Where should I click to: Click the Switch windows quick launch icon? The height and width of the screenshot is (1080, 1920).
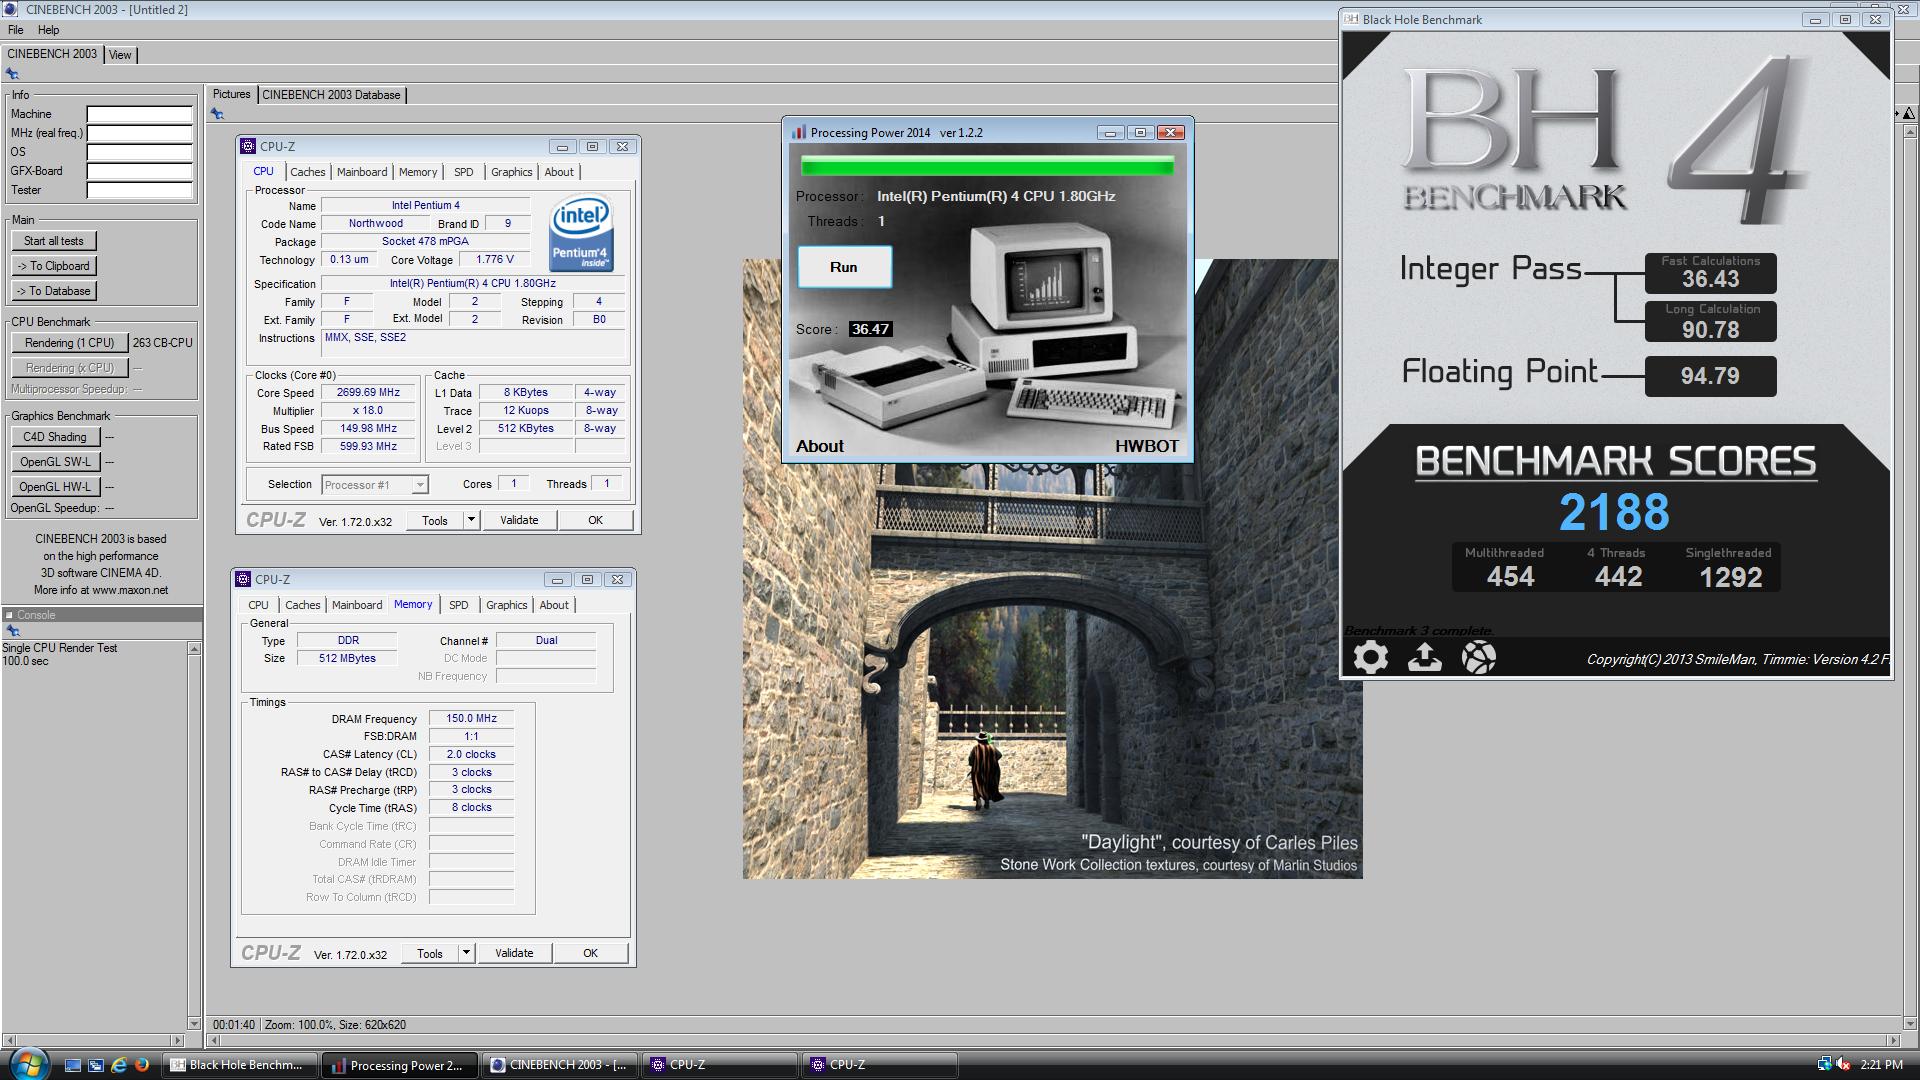96,1065
